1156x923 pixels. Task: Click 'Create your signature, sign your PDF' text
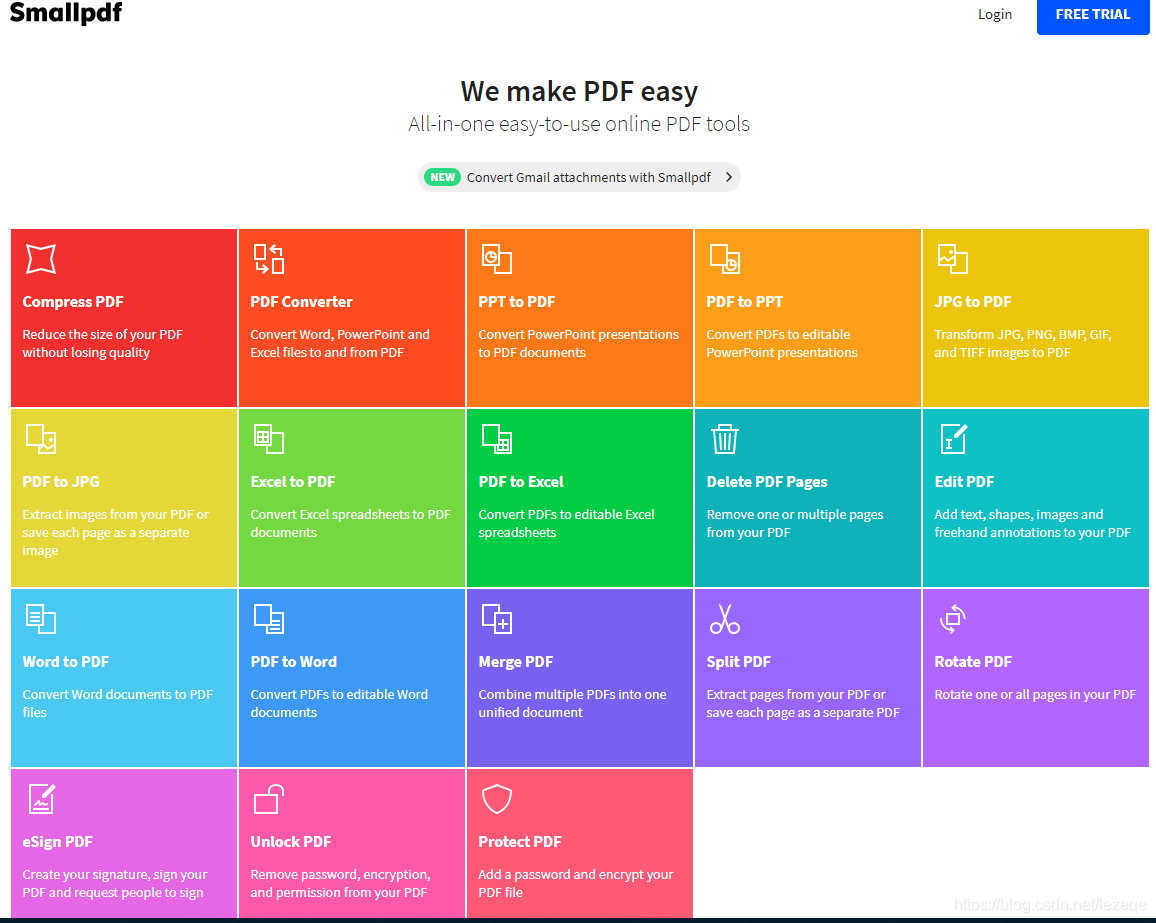pyautogui.click(x=115, y=883)
